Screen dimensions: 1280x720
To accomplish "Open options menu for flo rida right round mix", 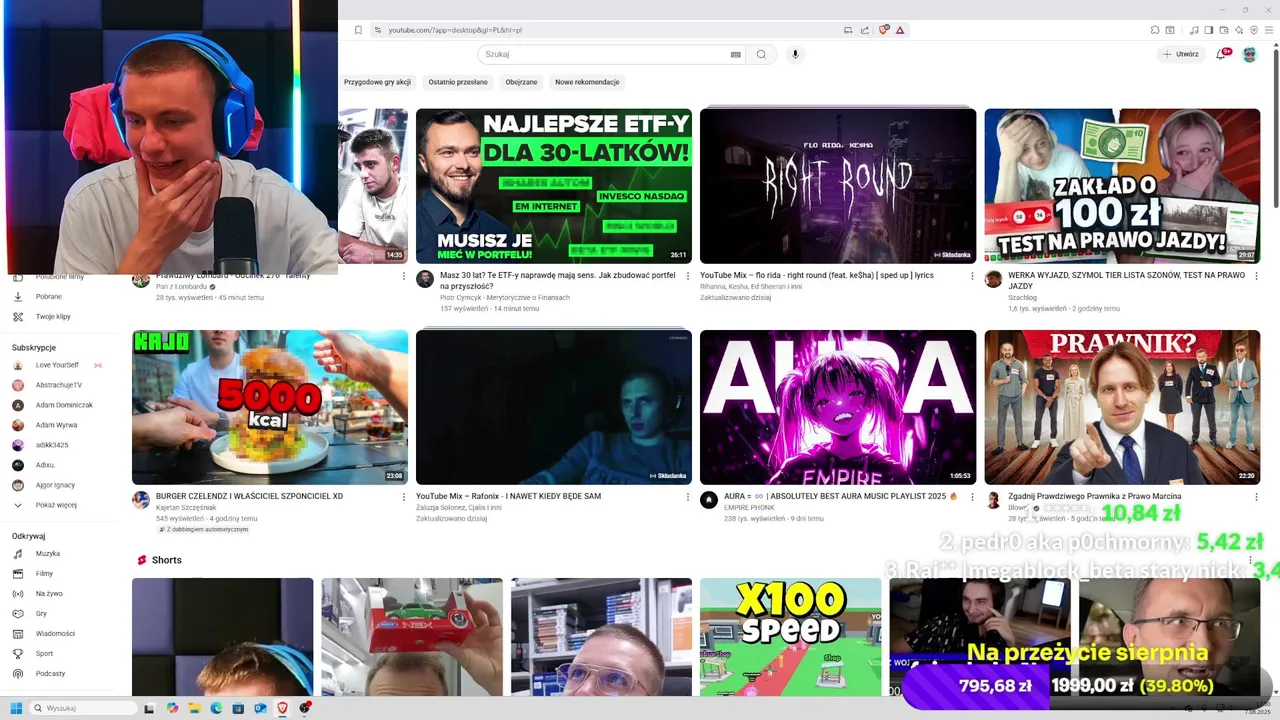I will [x=972, y=276].
